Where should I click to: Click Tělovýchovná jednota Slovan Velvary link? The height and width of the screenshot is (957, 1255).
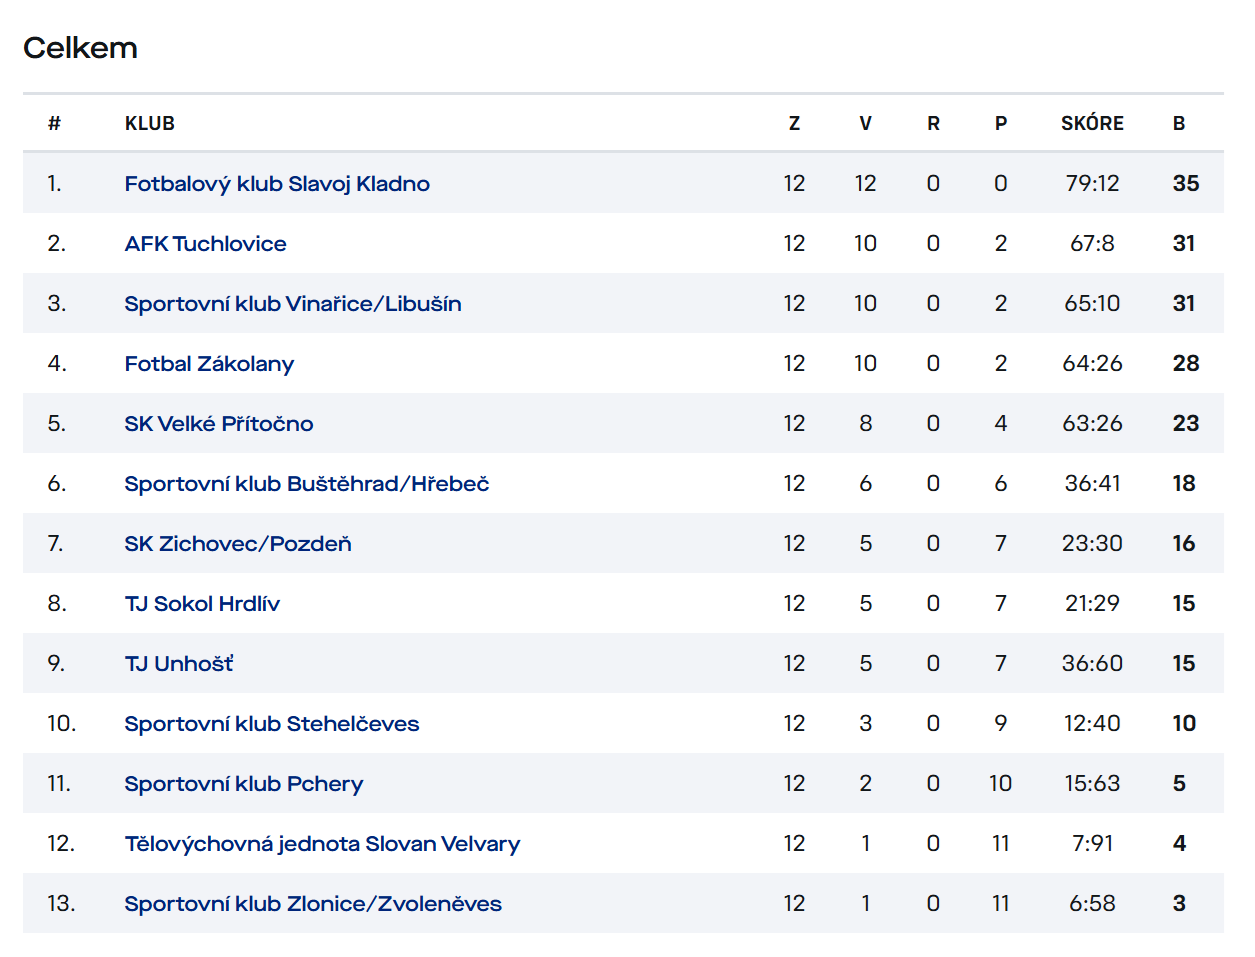pyautogui.click(x=322, y=844)
